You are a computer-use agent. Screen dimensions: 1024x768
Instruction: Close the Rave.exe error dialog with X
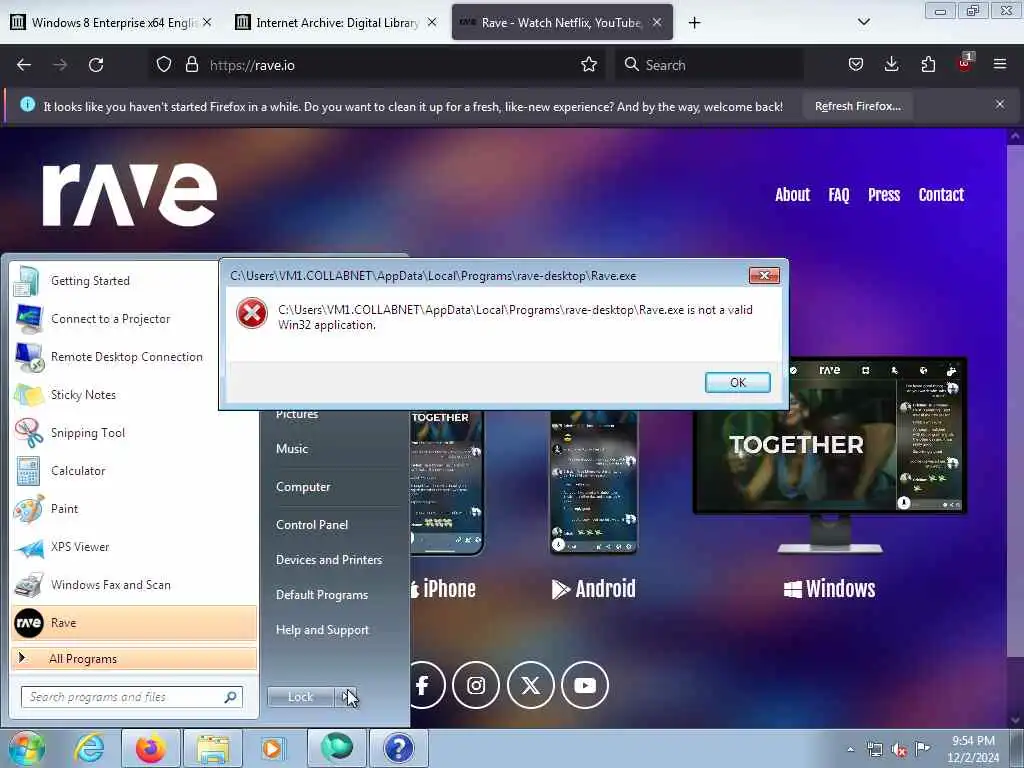pos(764,276)
